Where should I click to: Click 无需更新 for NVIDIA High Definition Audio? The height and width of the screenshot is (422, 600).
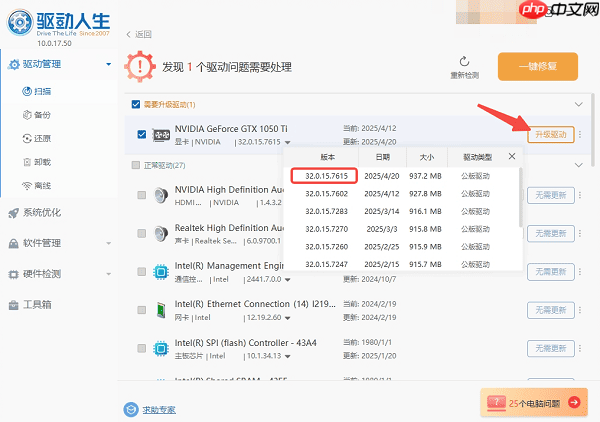tap(551, 196)
